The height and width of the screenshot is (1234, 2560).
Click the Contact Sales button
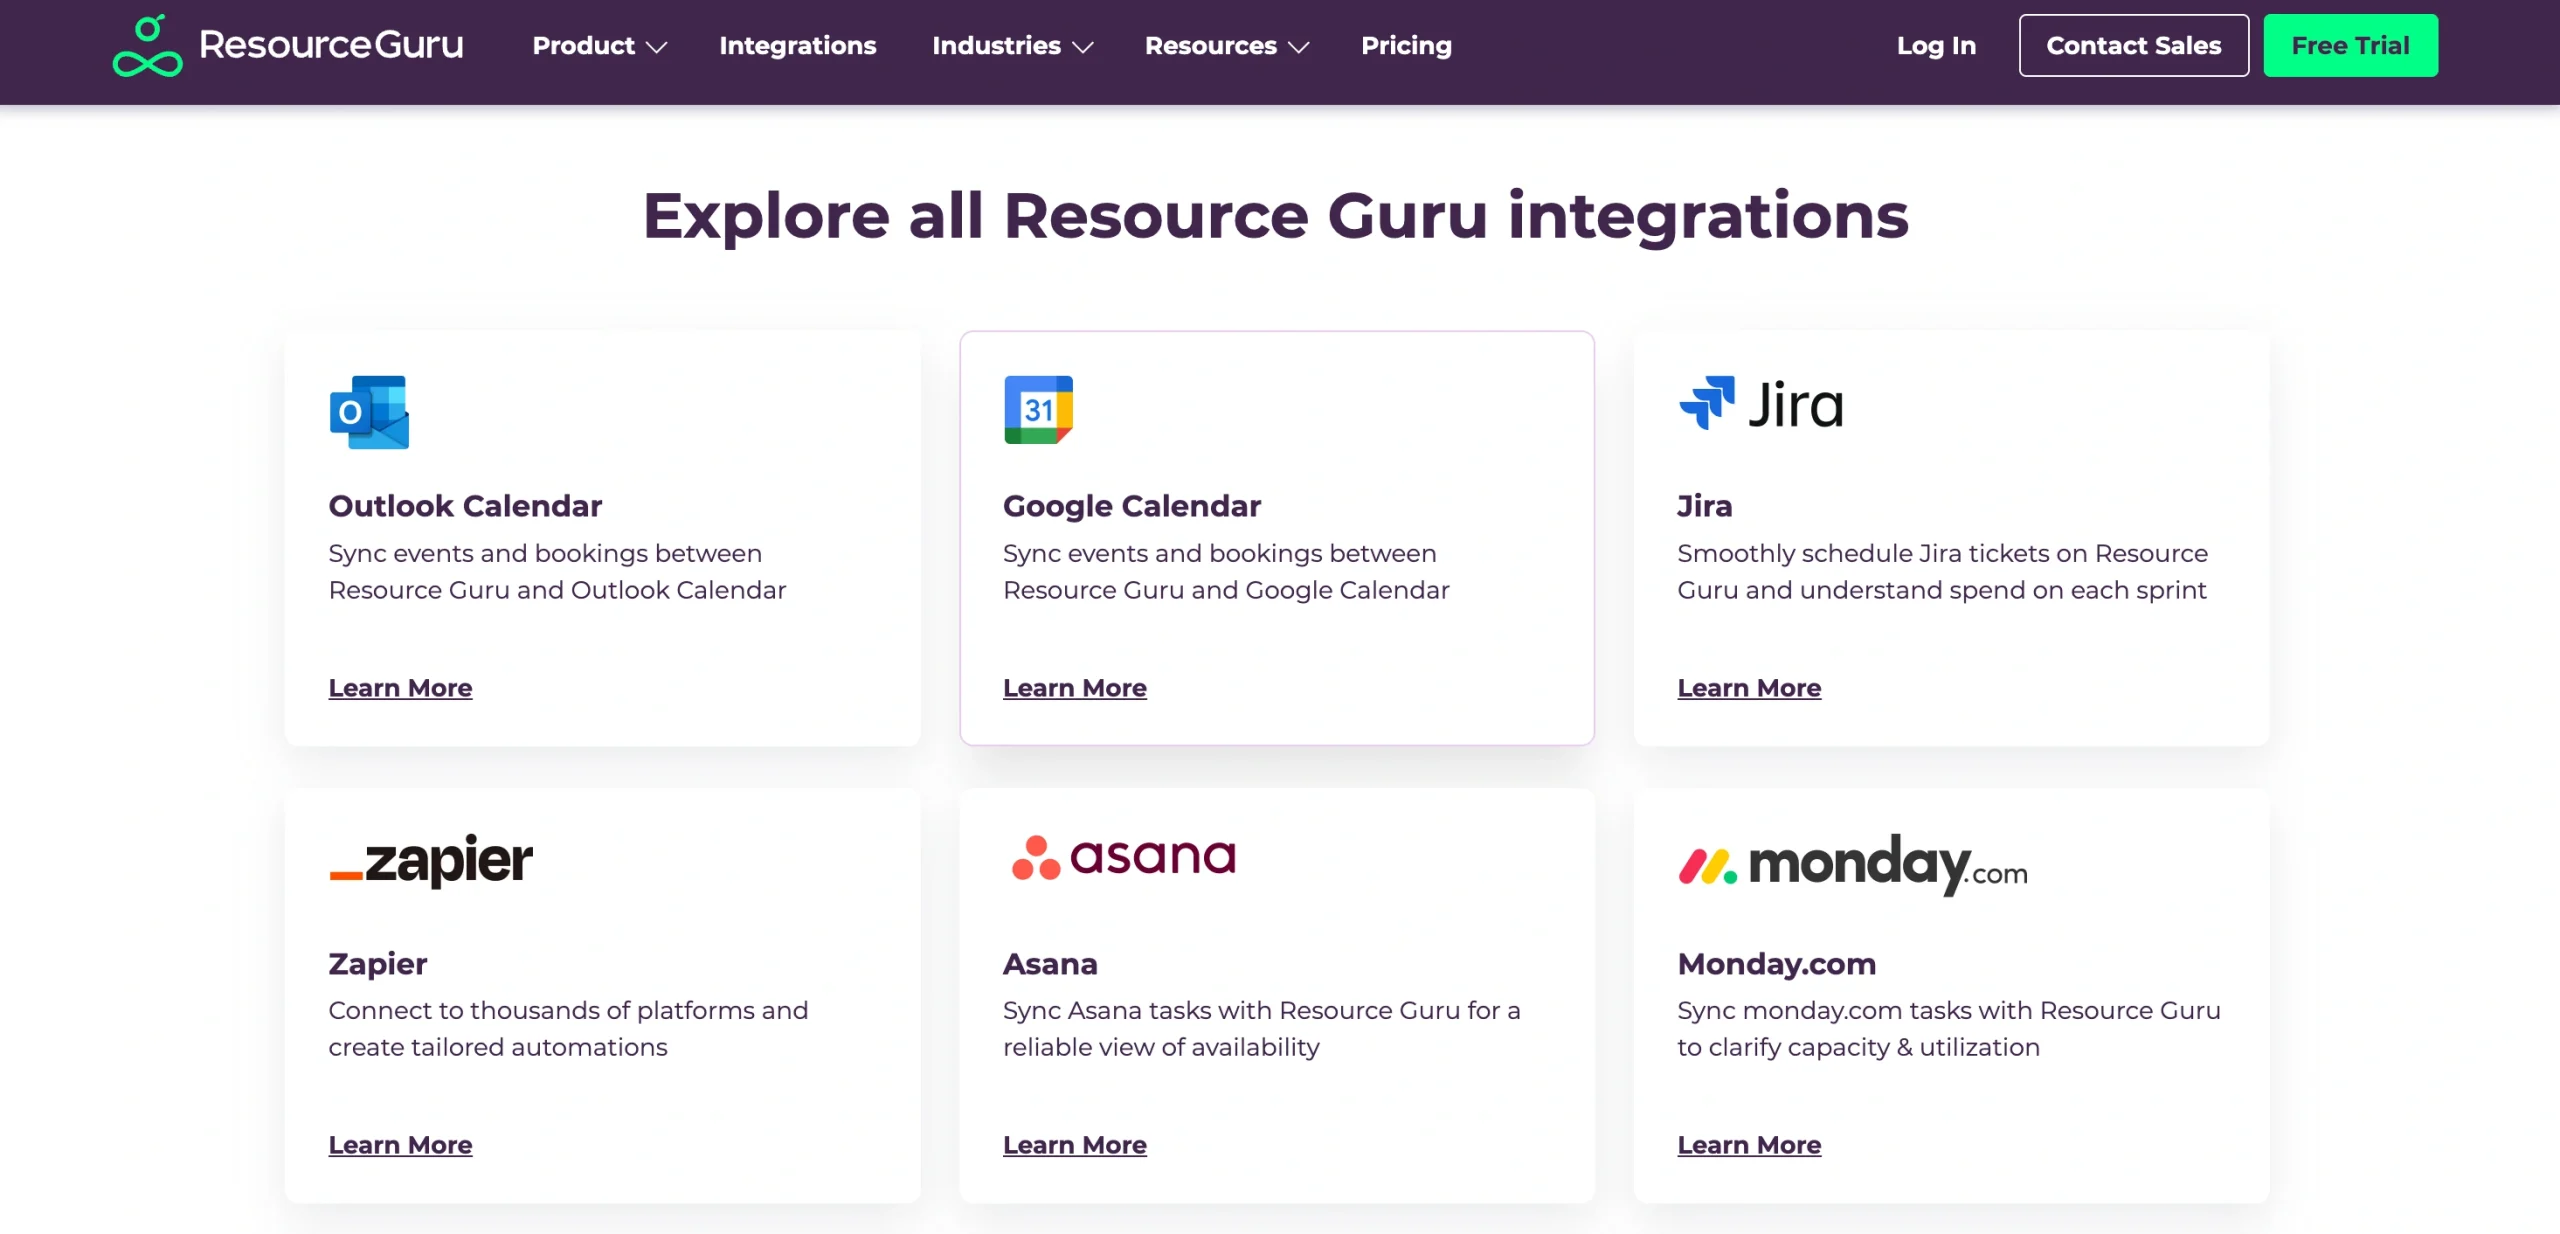[2134, 46]
